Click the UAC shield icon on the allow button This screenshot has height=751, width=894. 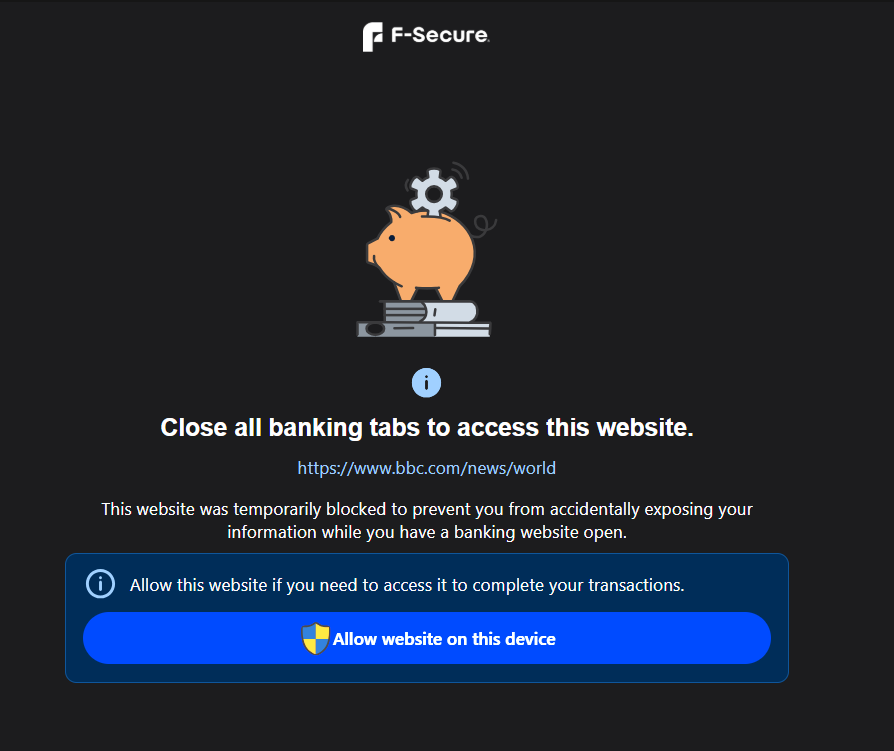(315, 638)
